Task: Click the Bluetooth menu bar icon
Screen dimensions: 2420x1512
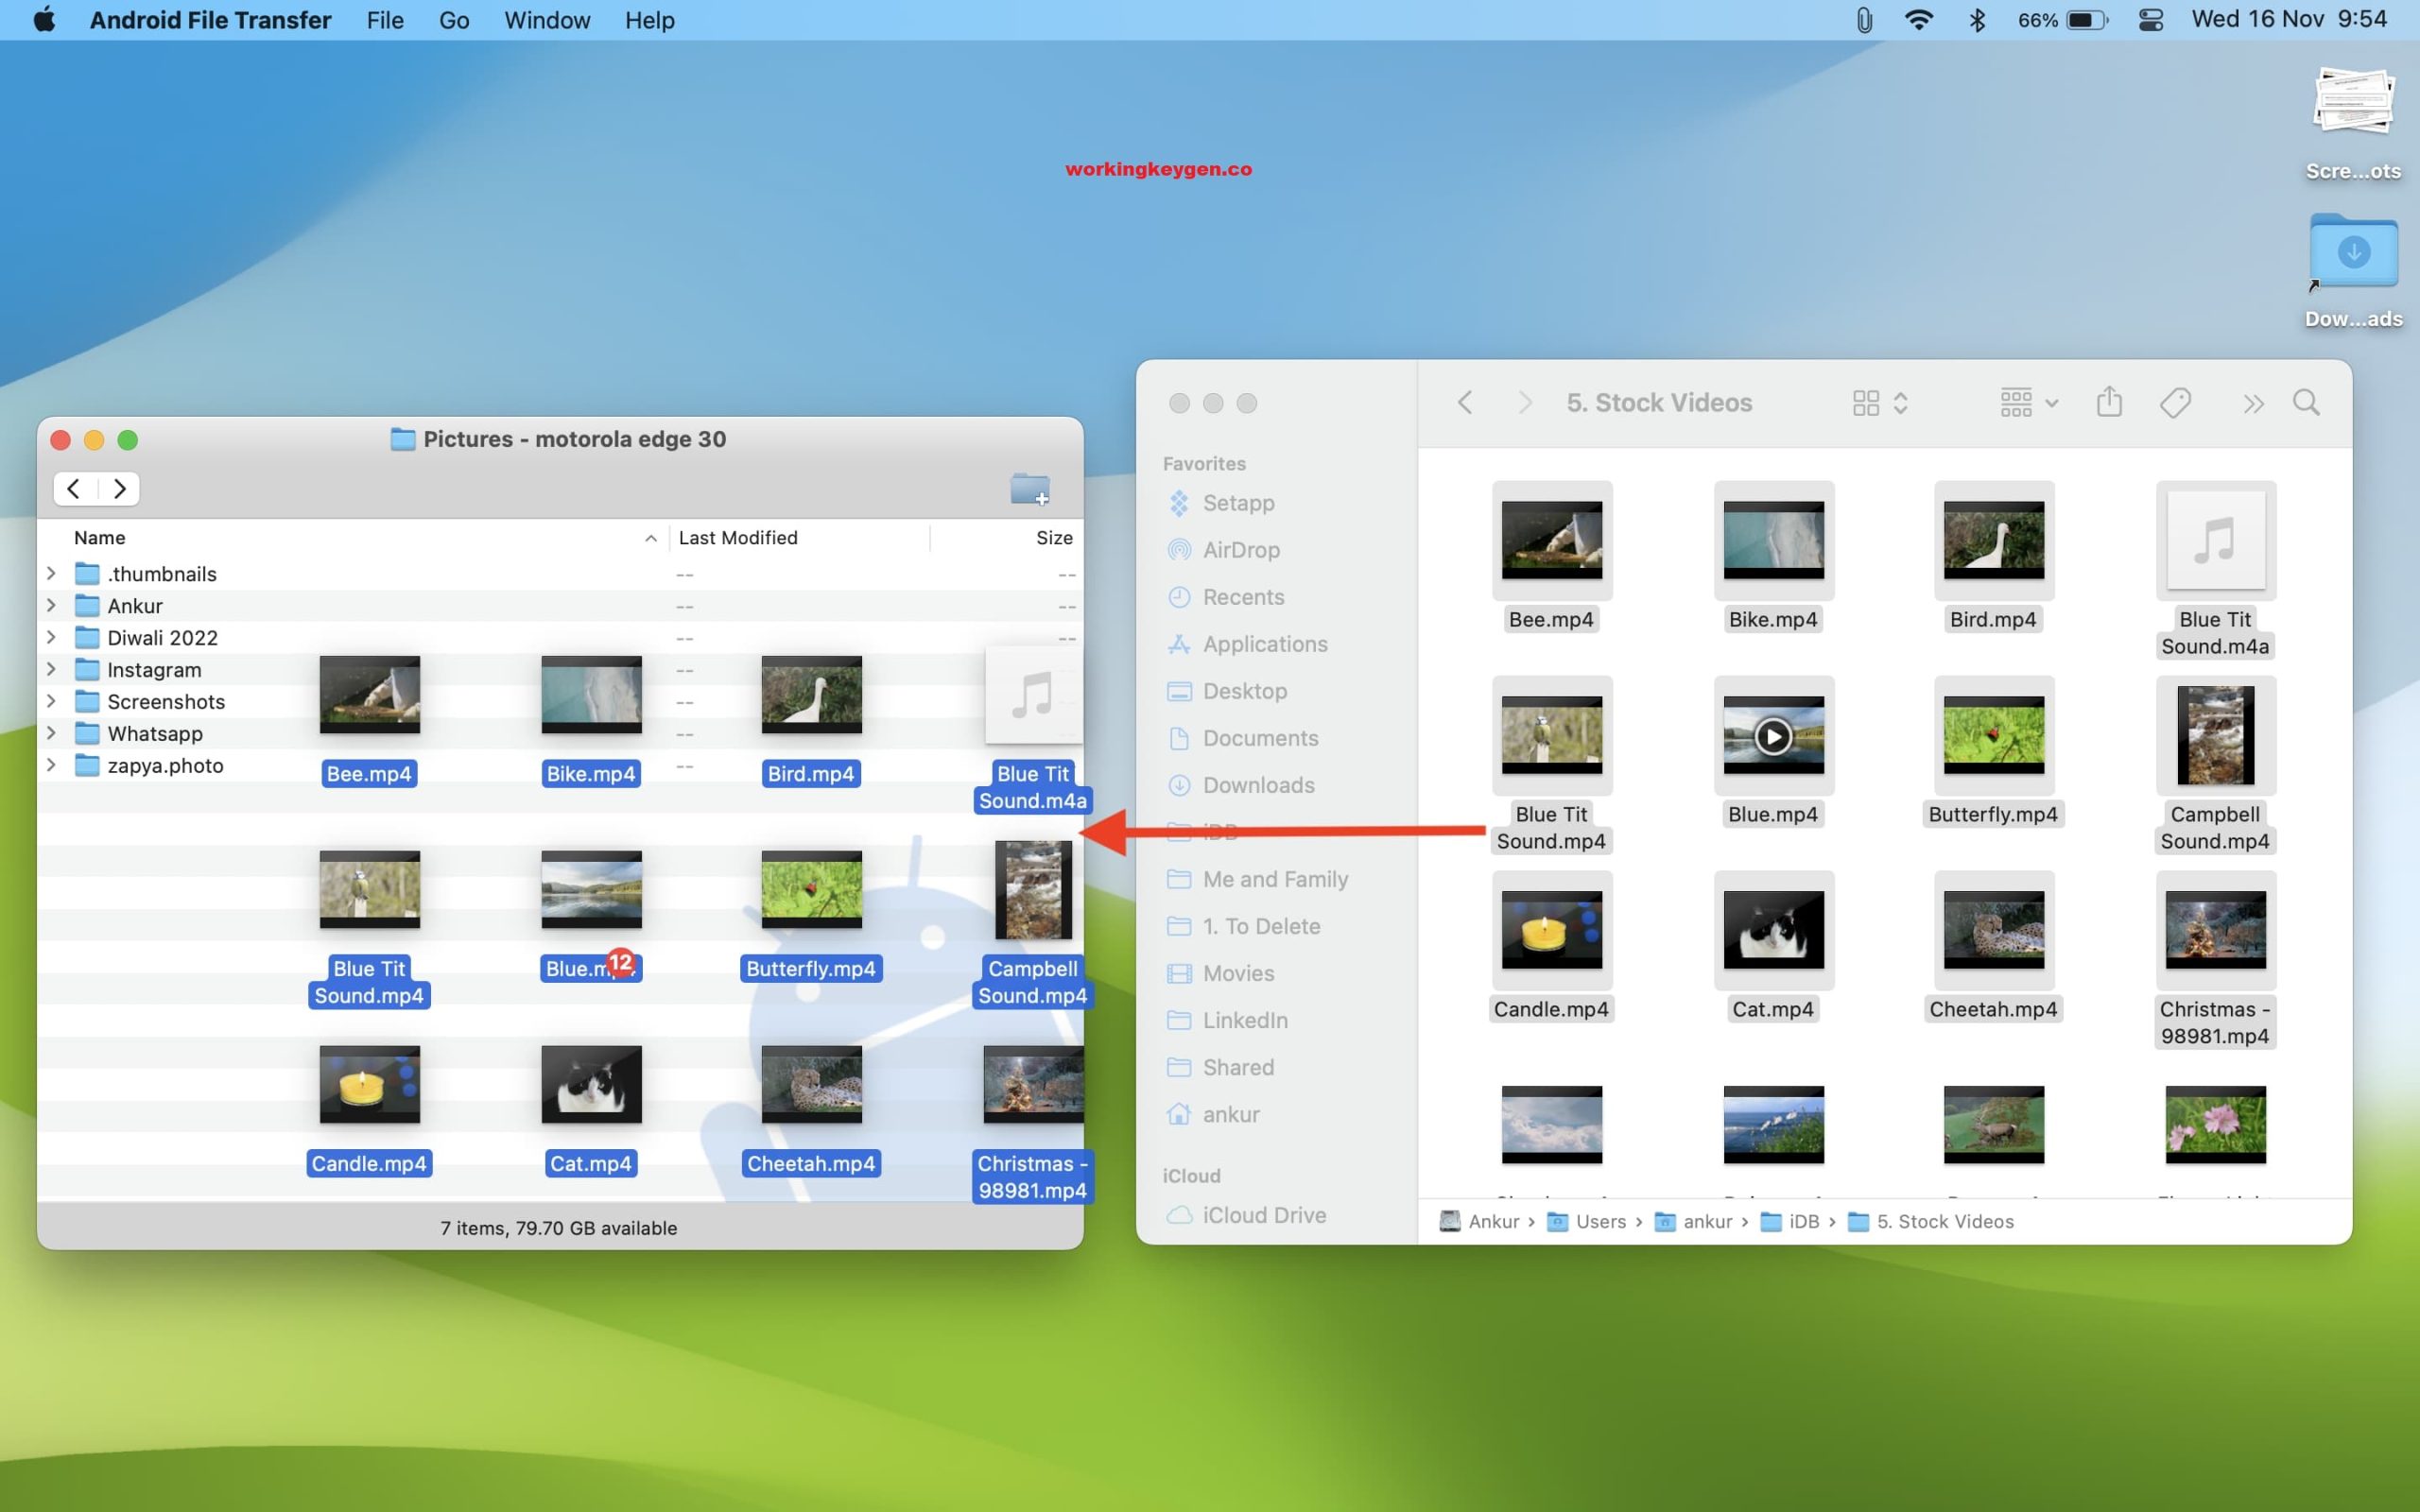Action: (1978, 19)
